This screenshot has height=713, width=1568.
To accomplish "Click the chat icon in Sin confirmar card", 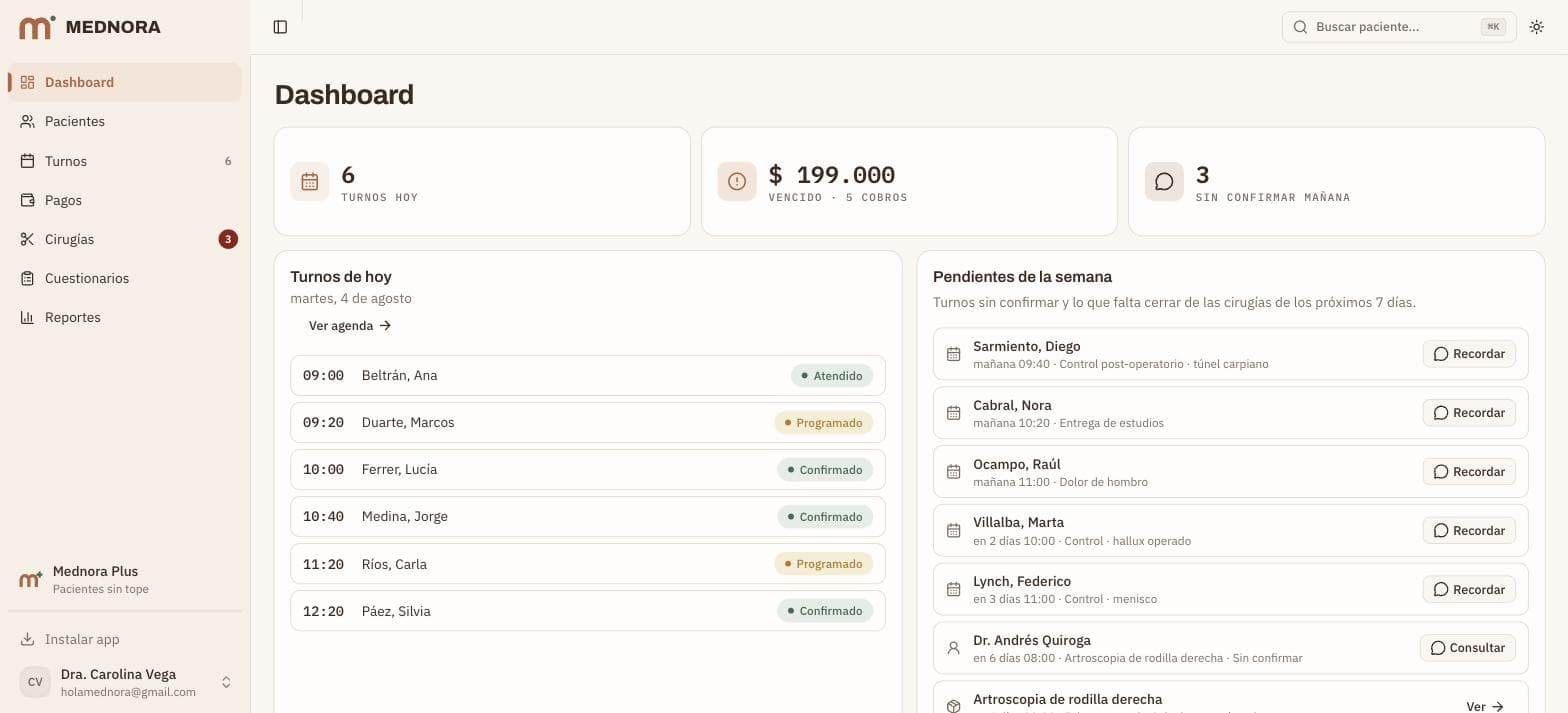I will [1164, 181].
